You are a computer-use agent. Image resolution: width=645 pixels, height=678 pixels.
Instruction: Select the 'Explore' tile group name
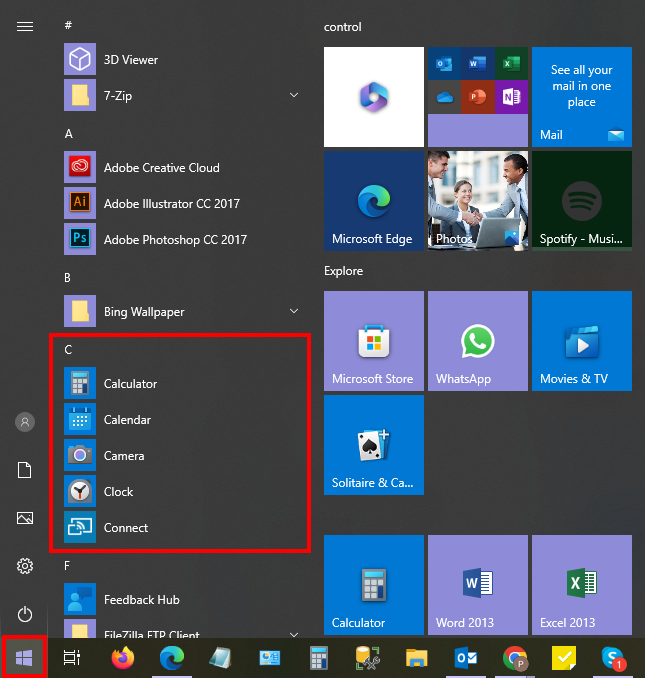343,271
